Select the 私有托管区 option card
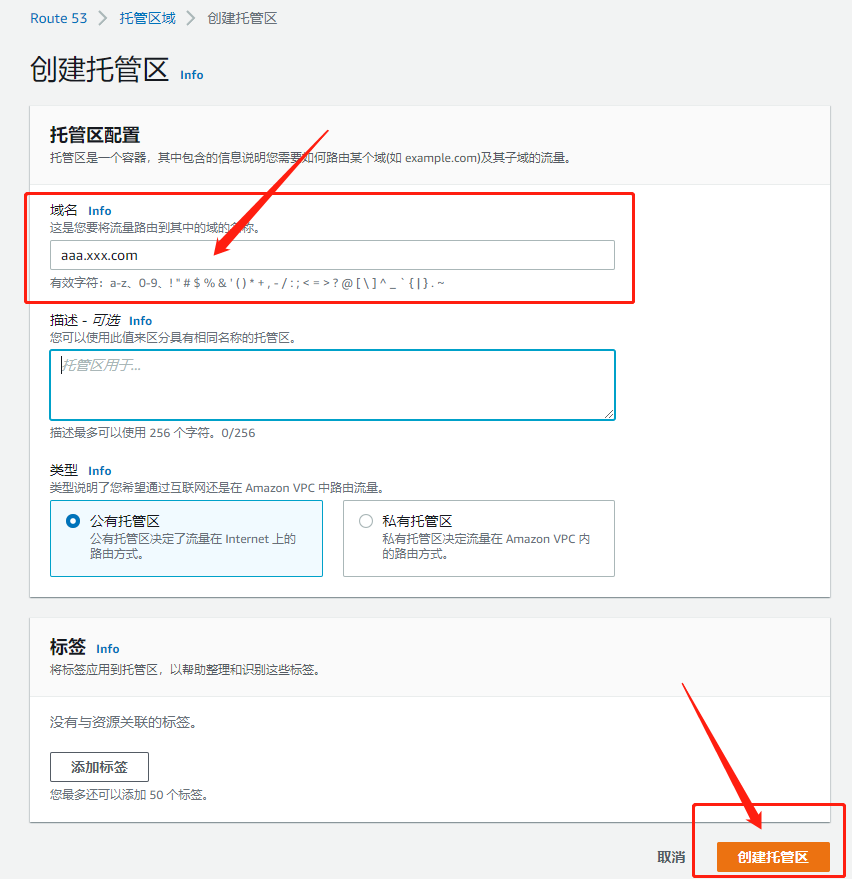This screenshot has width=852, height=879. 478,538
